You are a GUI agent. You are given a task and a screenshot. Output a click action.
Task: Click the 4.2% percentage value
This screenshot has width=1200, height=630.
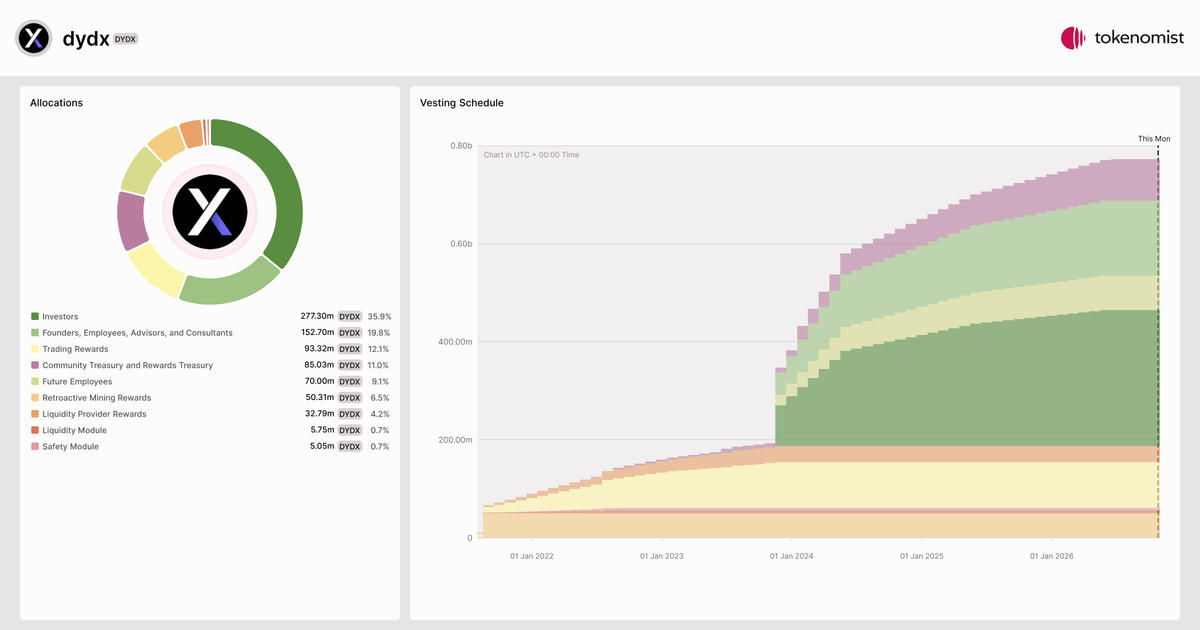(381, 414)
